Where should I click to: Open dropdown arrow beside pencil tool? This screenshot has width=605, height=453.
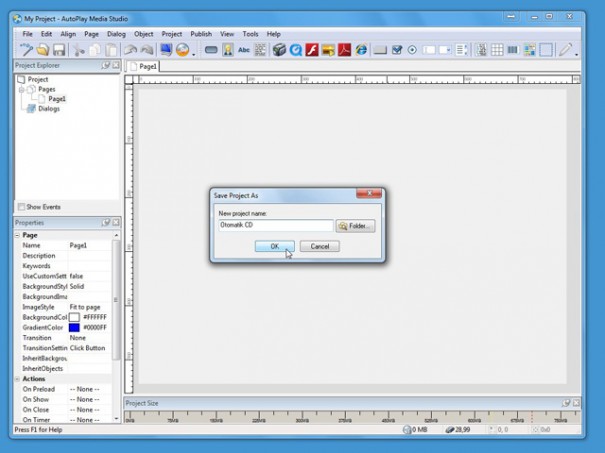click(x=576, y=54)
